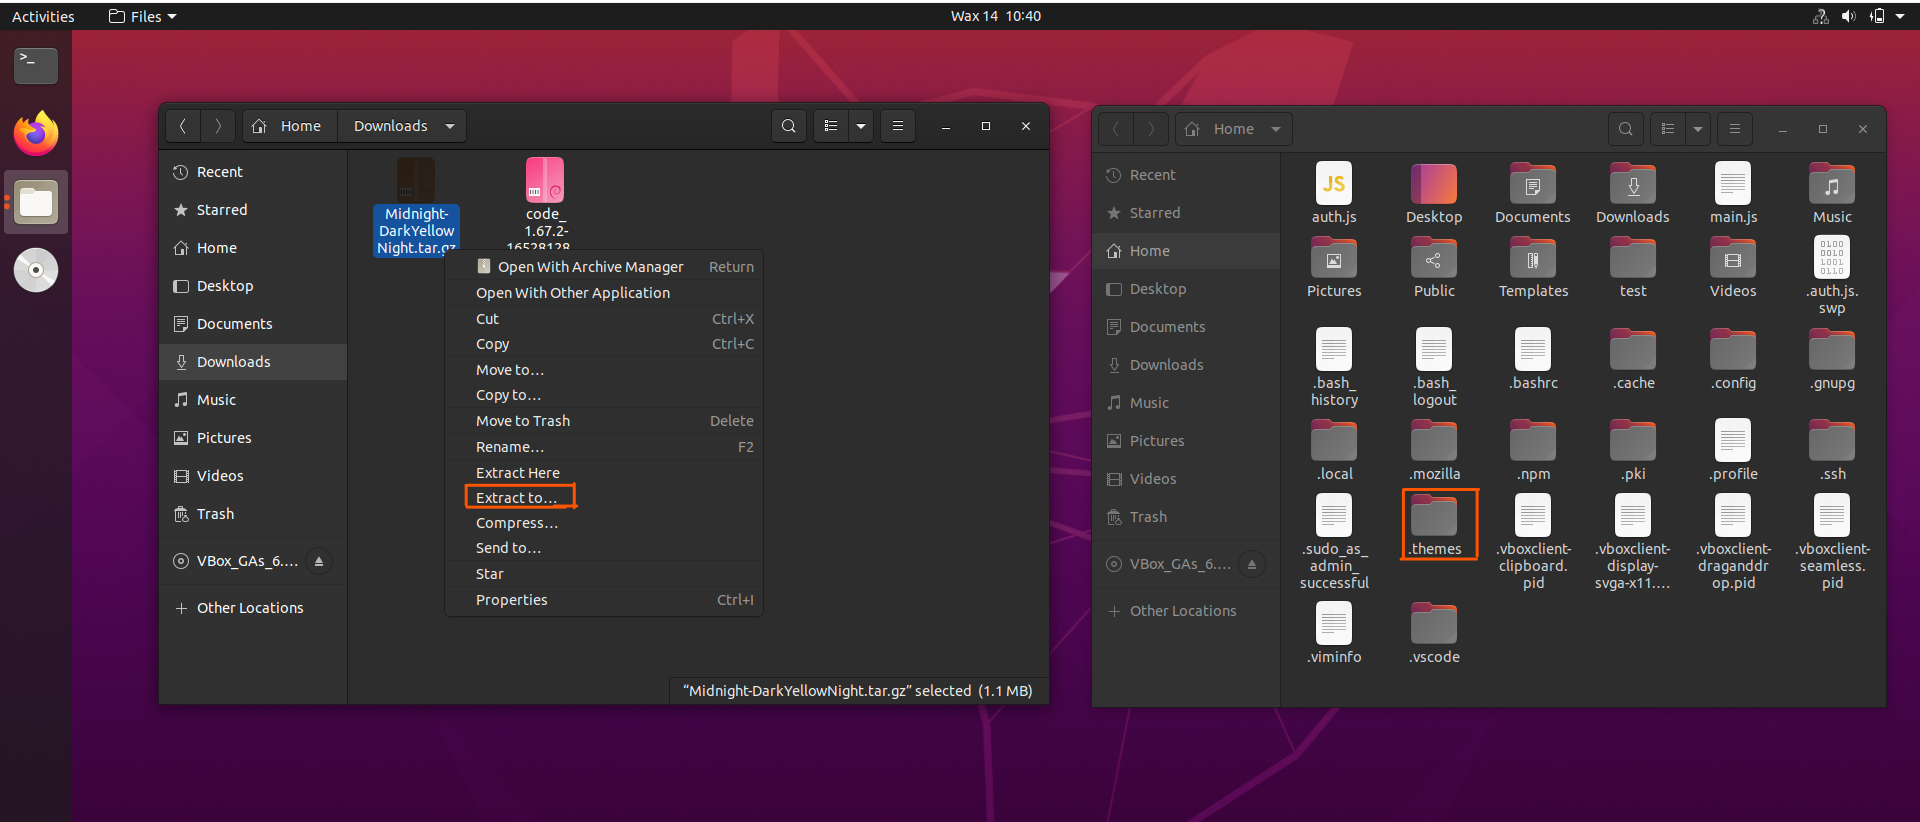Expand the Downloads path bar dropdown
Viewport: 1920px width, 822px height.
click(x=450, y=126)
